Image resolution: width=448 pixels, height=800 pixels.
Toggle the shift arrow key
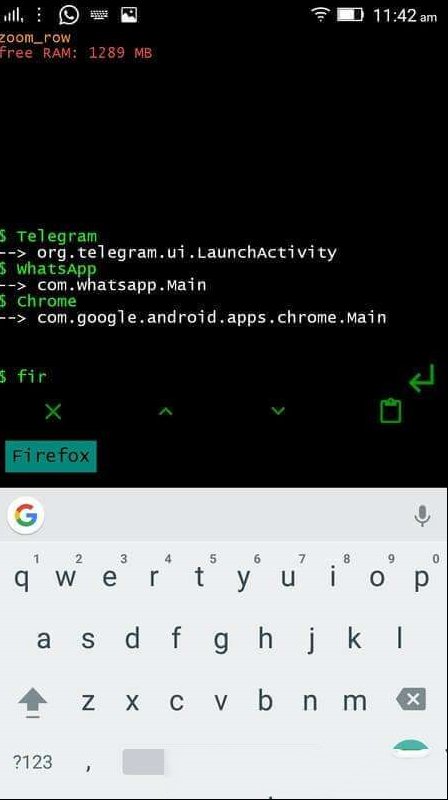coord(33,703)
